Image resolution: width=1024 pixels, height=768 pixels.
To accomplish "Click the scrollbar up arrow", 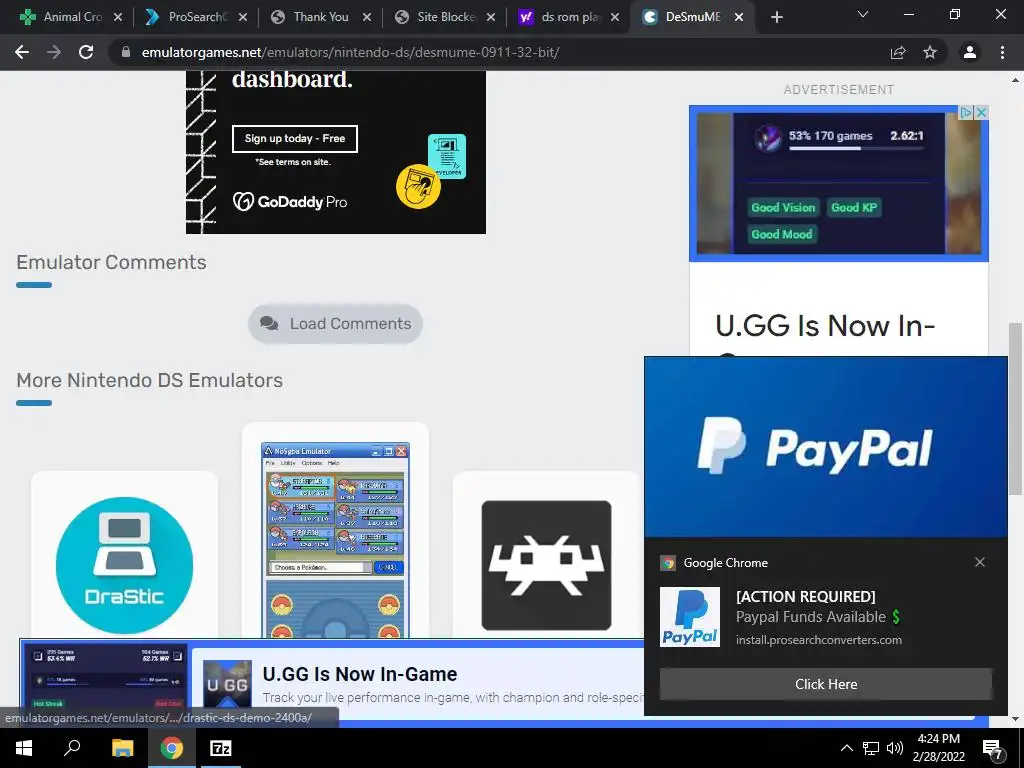I will click(x=1015, y=80).
